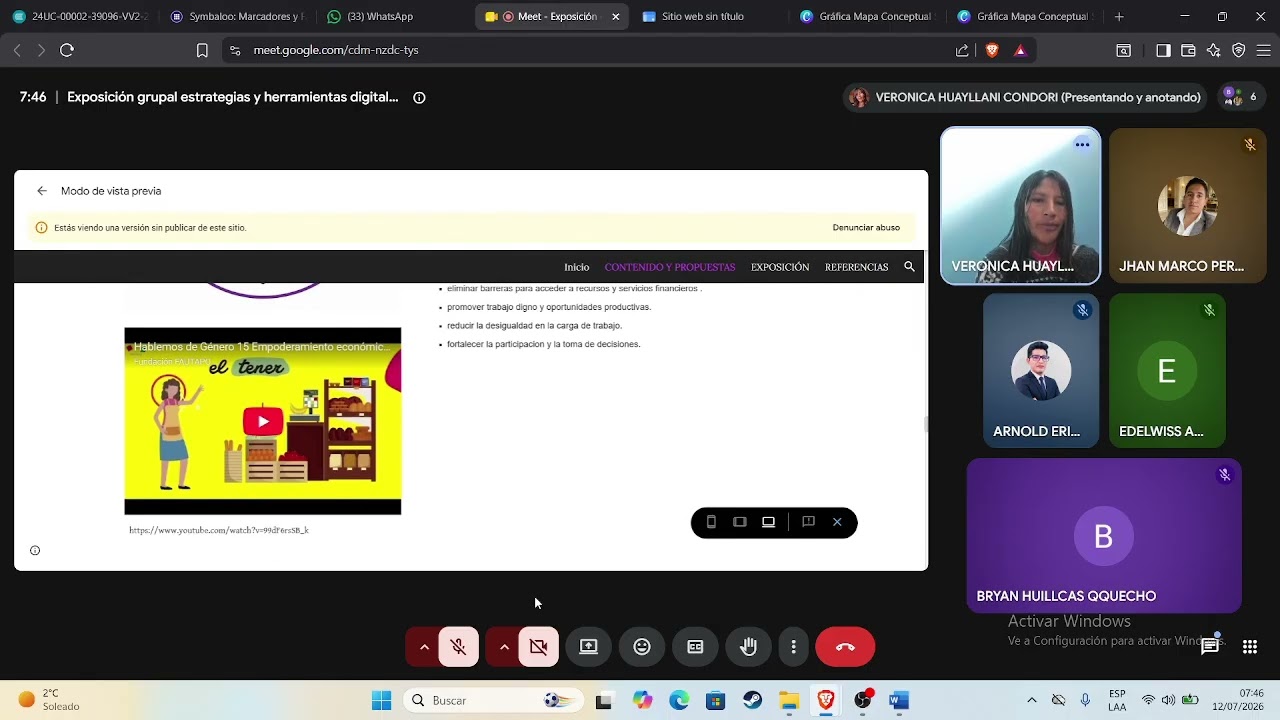The image size is (1280, 720).
Task: Reload the page
Action: point(67,50)
